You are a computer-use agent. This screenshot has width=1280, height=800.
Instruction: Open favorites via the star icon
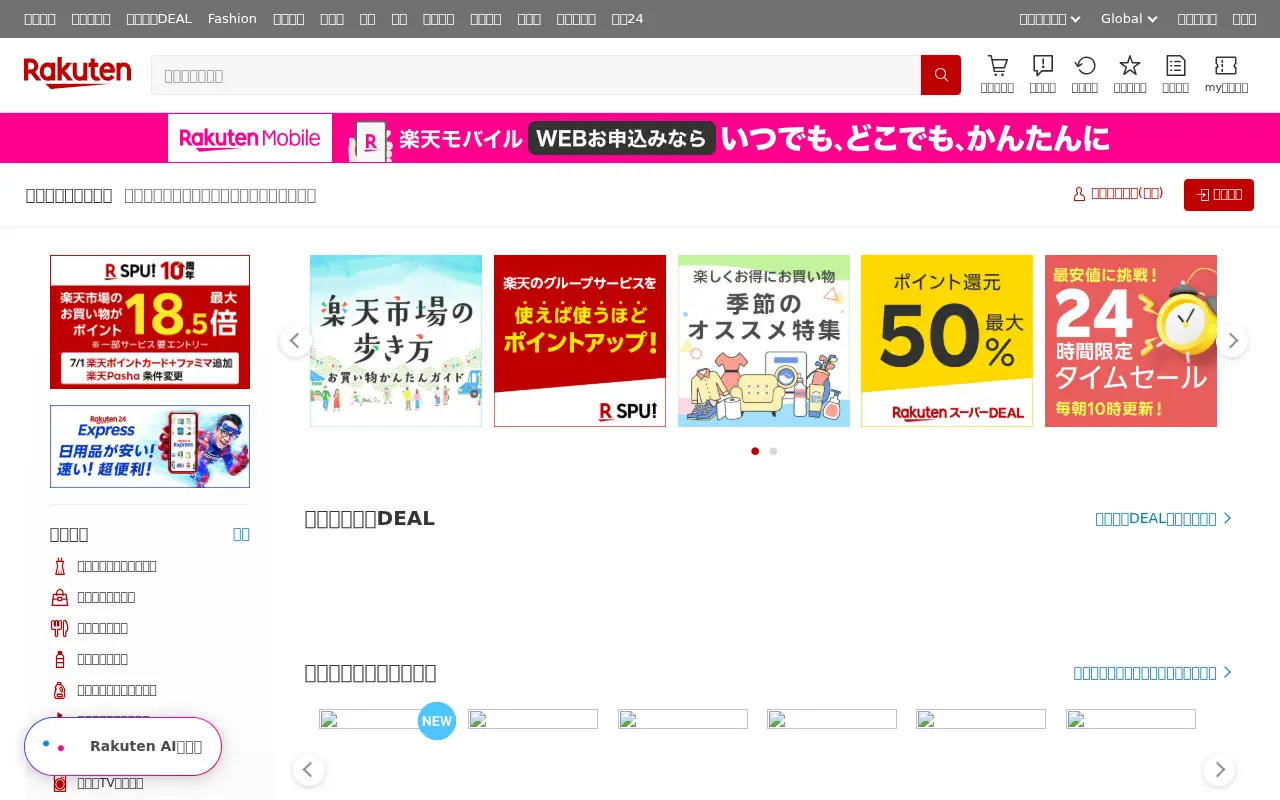[x=1130, y=66]
